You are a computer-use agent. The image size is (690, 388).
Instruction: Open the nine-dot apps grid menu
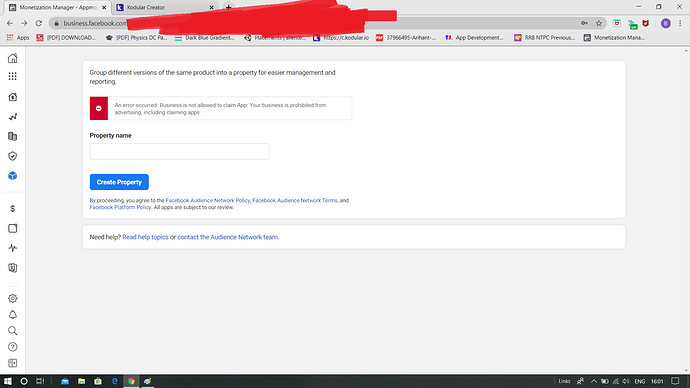pyautogui.click(x=12, y=77)
